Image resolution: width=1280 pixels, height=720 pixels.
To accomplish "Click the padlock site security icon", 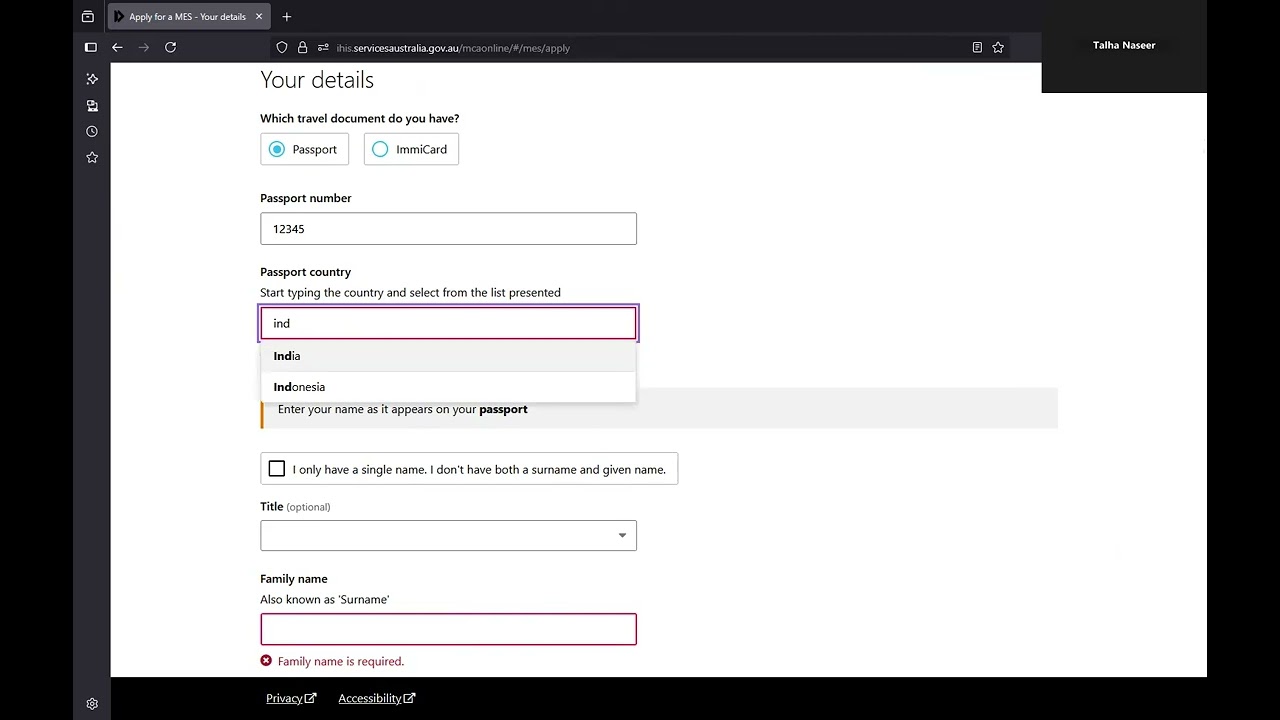I will pos(302,47).
